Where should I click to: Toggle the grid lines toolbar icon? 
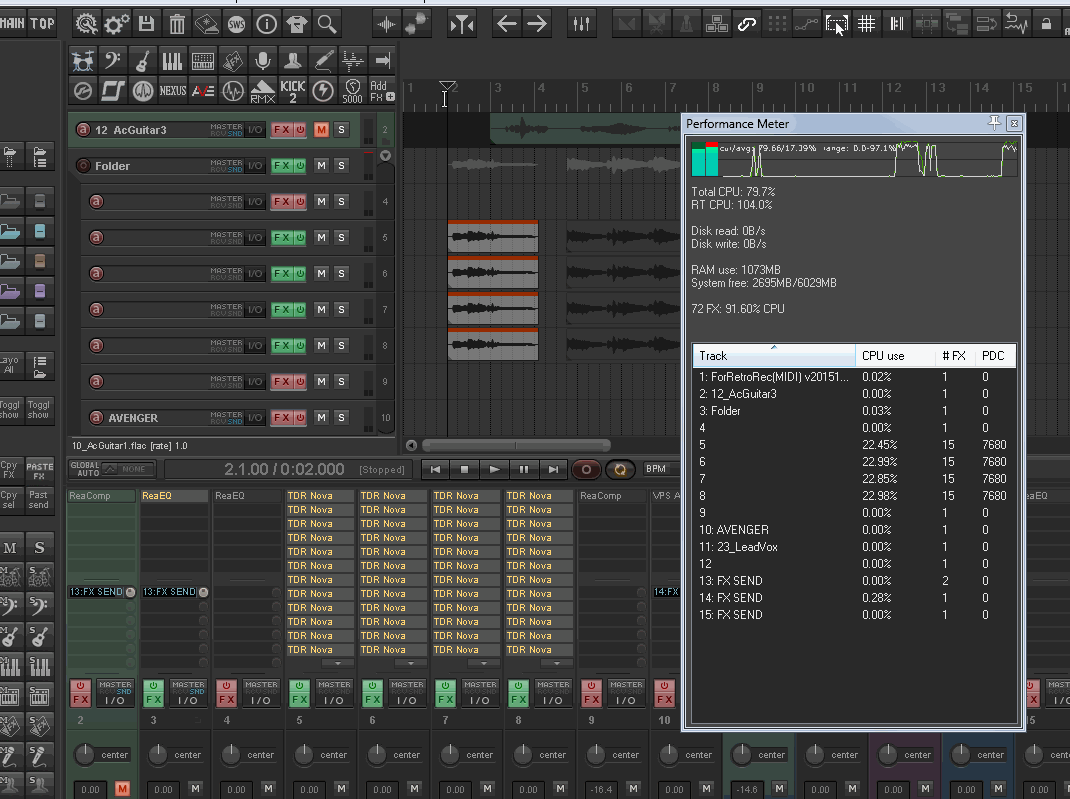point(867,24)
